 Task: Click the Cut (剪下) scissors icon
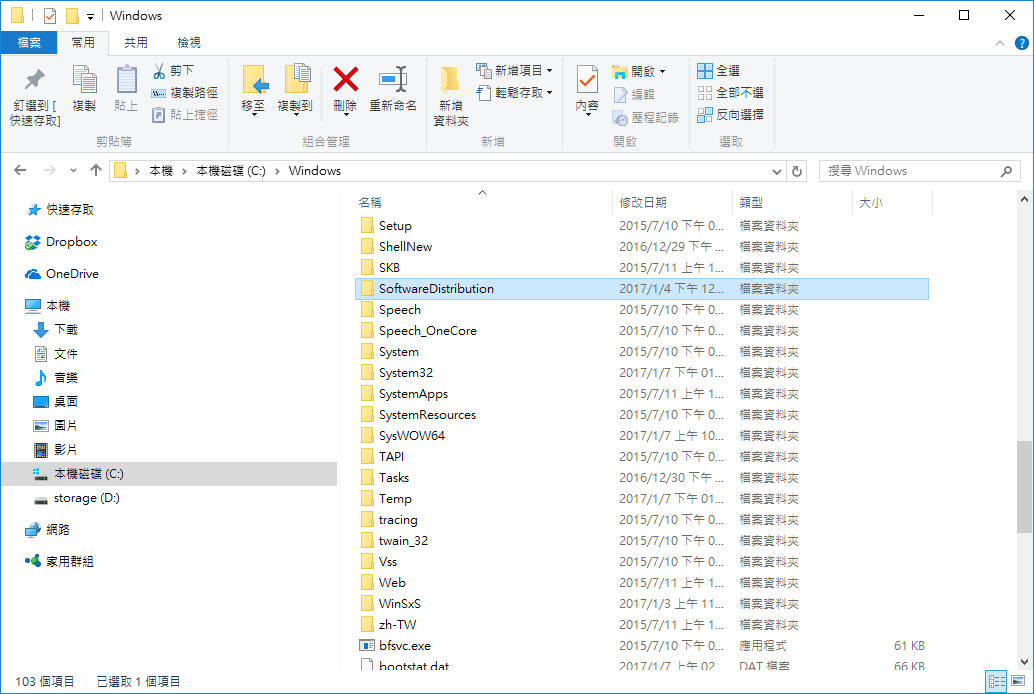pyautogui.click(x=159, y=71)
